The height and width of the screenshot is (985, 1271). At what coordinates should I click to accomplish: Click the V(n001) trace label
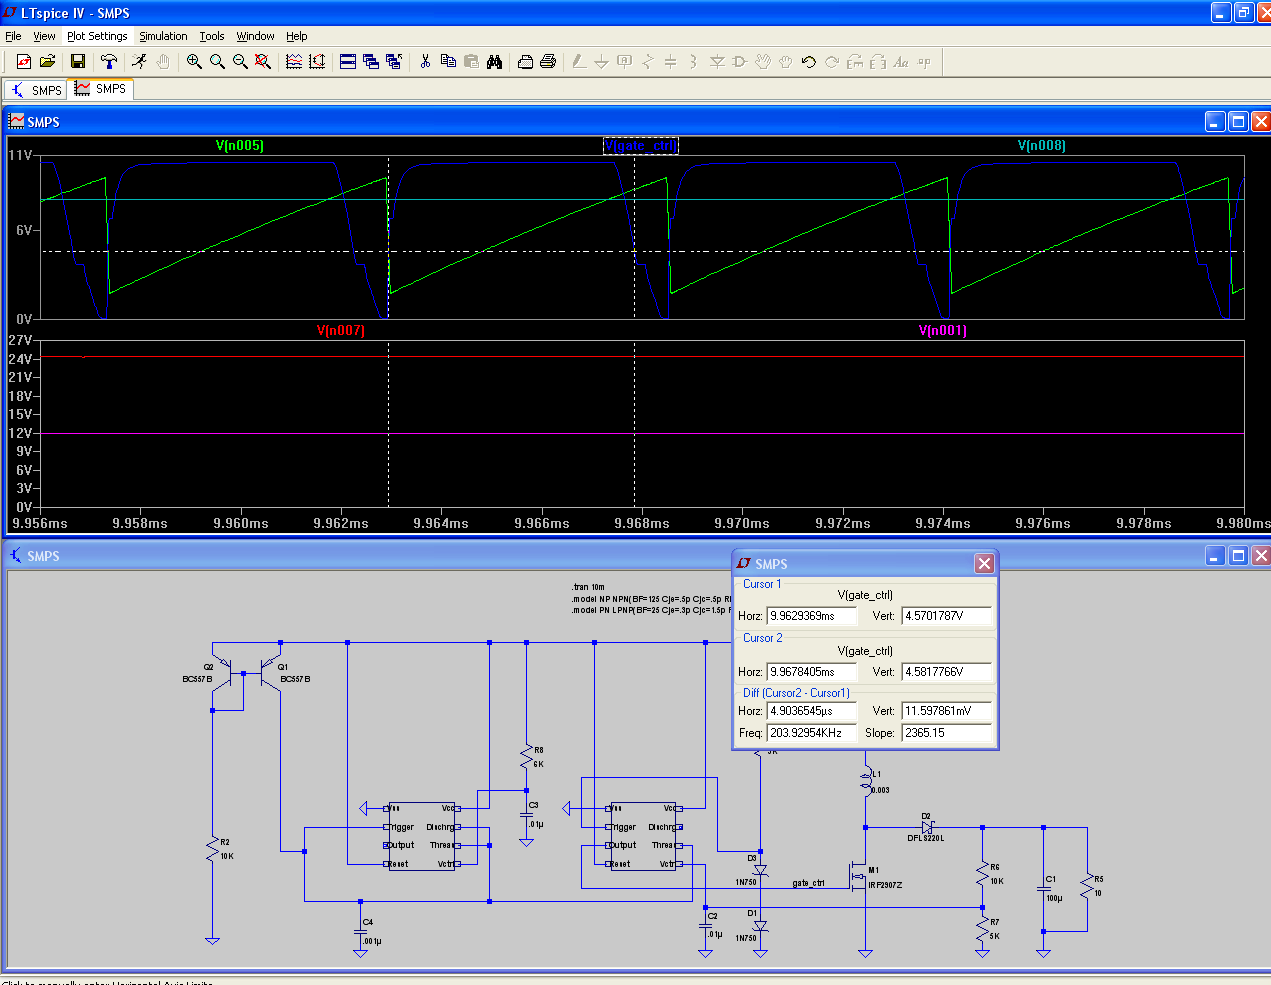(943, 330)
